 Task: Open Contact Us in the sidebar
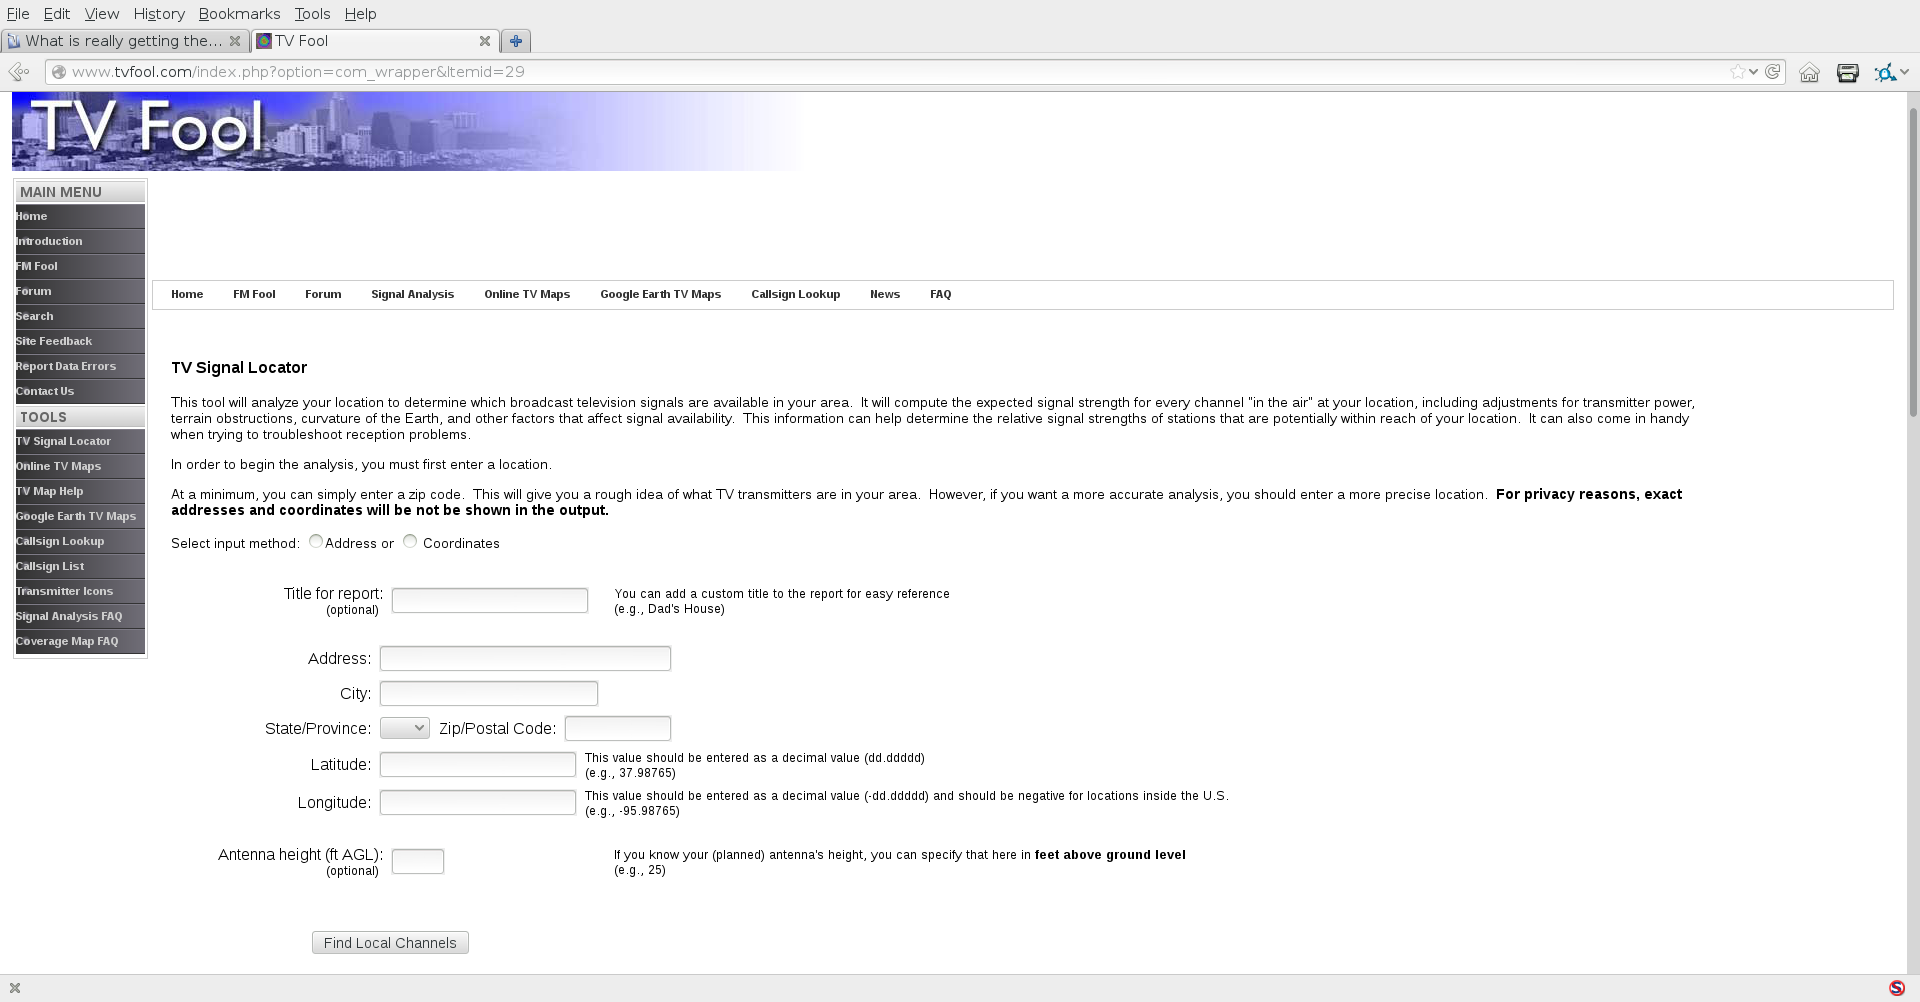tap(80, 391)
